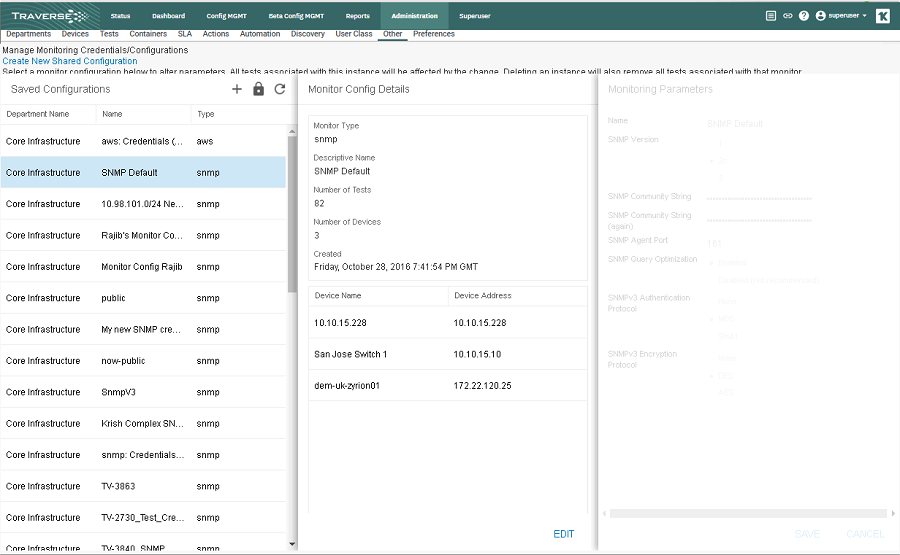Screen dimensions: 900x555
Task: Open the help question mark icon
Action: pos(804,15)
